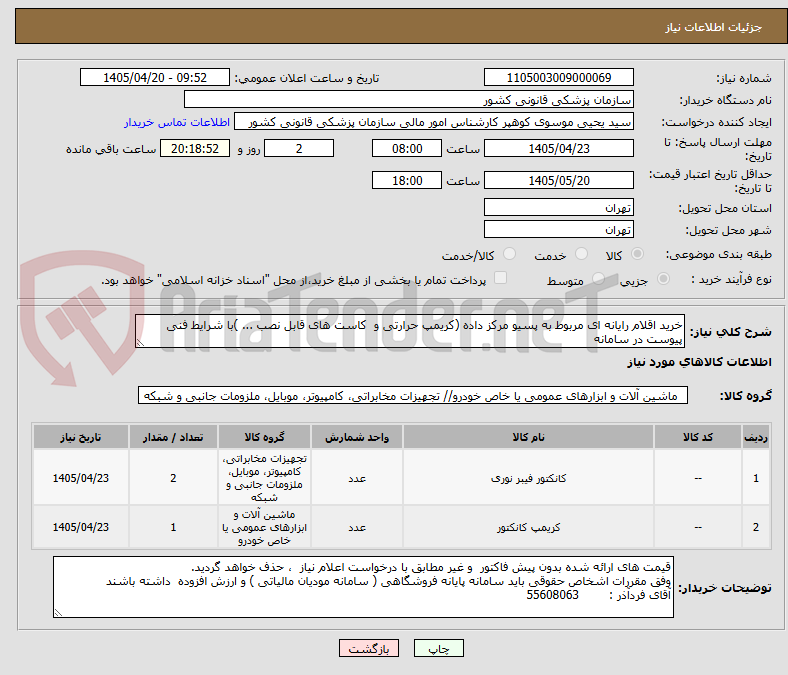Click the buyer organization name field

(409, 100)
